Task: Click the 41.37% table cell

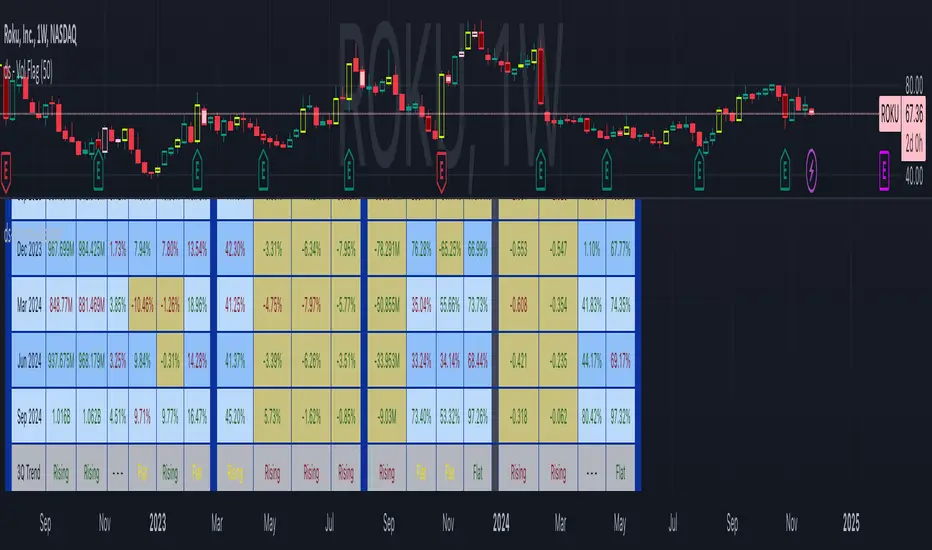Action: [235, 360]
